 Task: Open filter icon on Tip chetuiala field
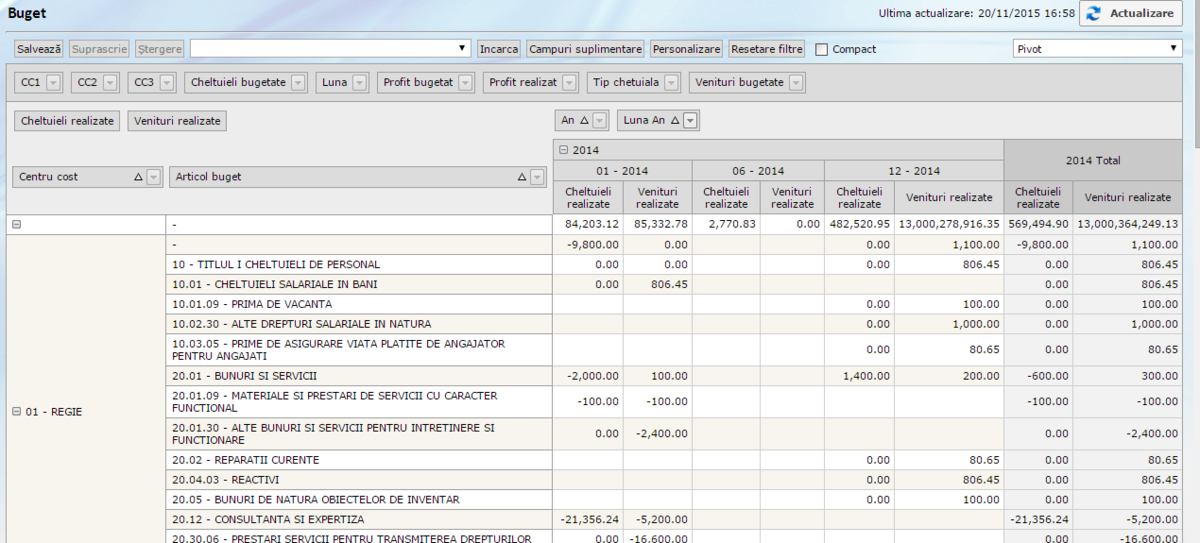point(671,83)
